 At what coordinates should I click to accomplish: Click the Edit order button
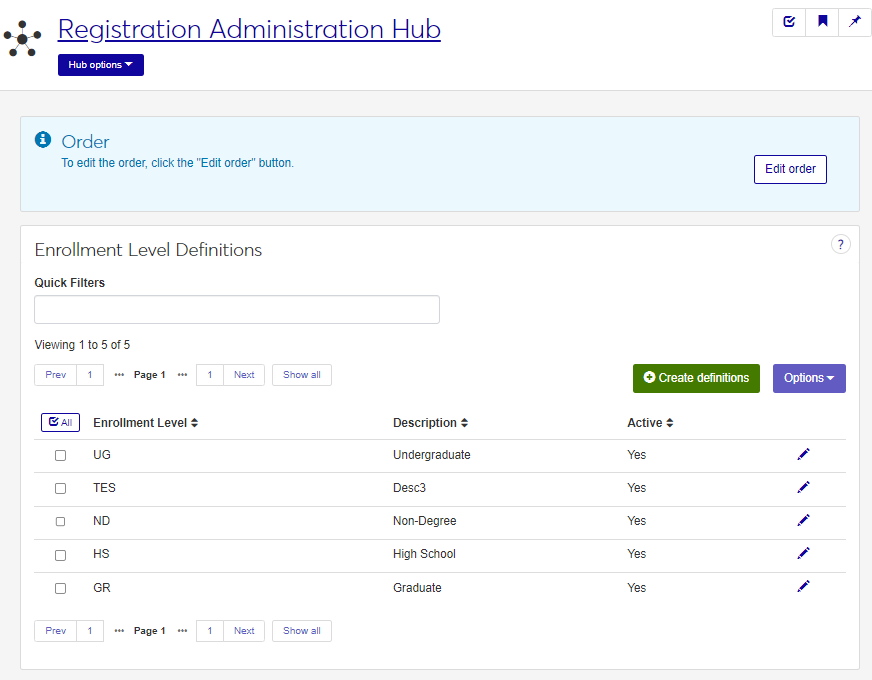point(790,169)
